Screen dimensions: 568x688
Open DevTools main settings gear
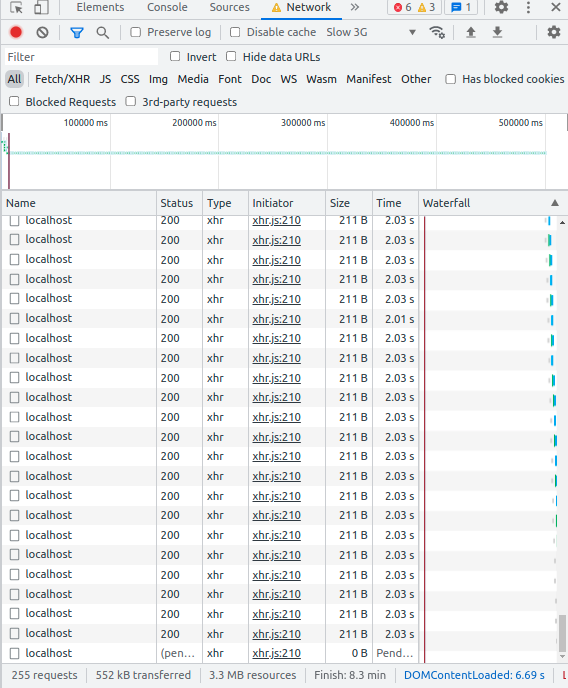[501, 7]
